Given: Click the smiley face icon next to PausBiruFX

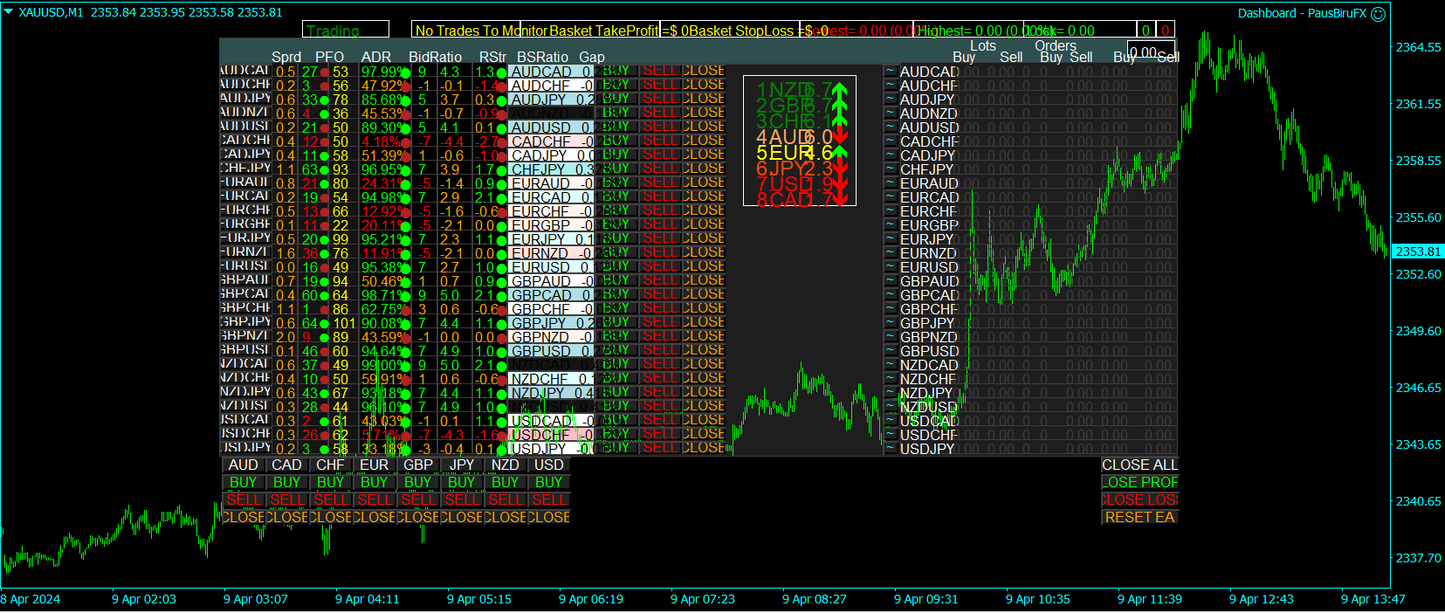Looking at the screenshot, I should point(1379,13).
